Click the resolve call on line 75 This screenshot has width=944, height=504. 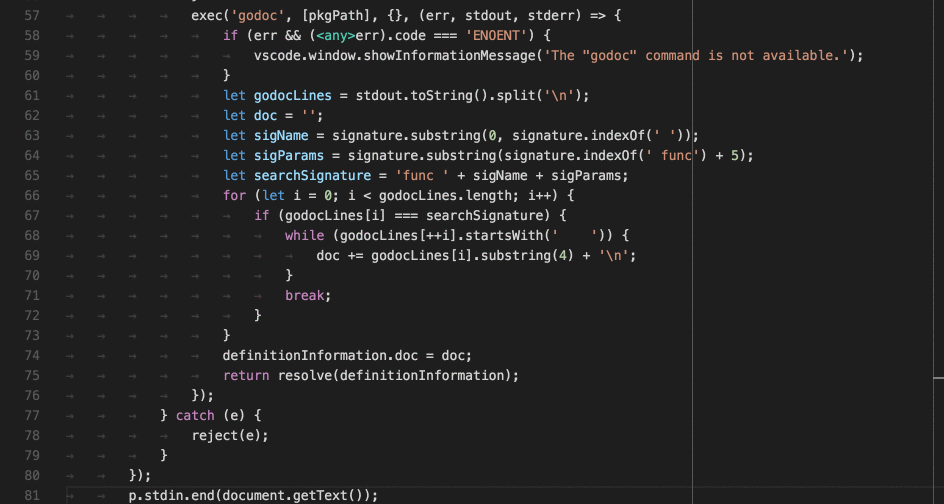tap(304, 376)
